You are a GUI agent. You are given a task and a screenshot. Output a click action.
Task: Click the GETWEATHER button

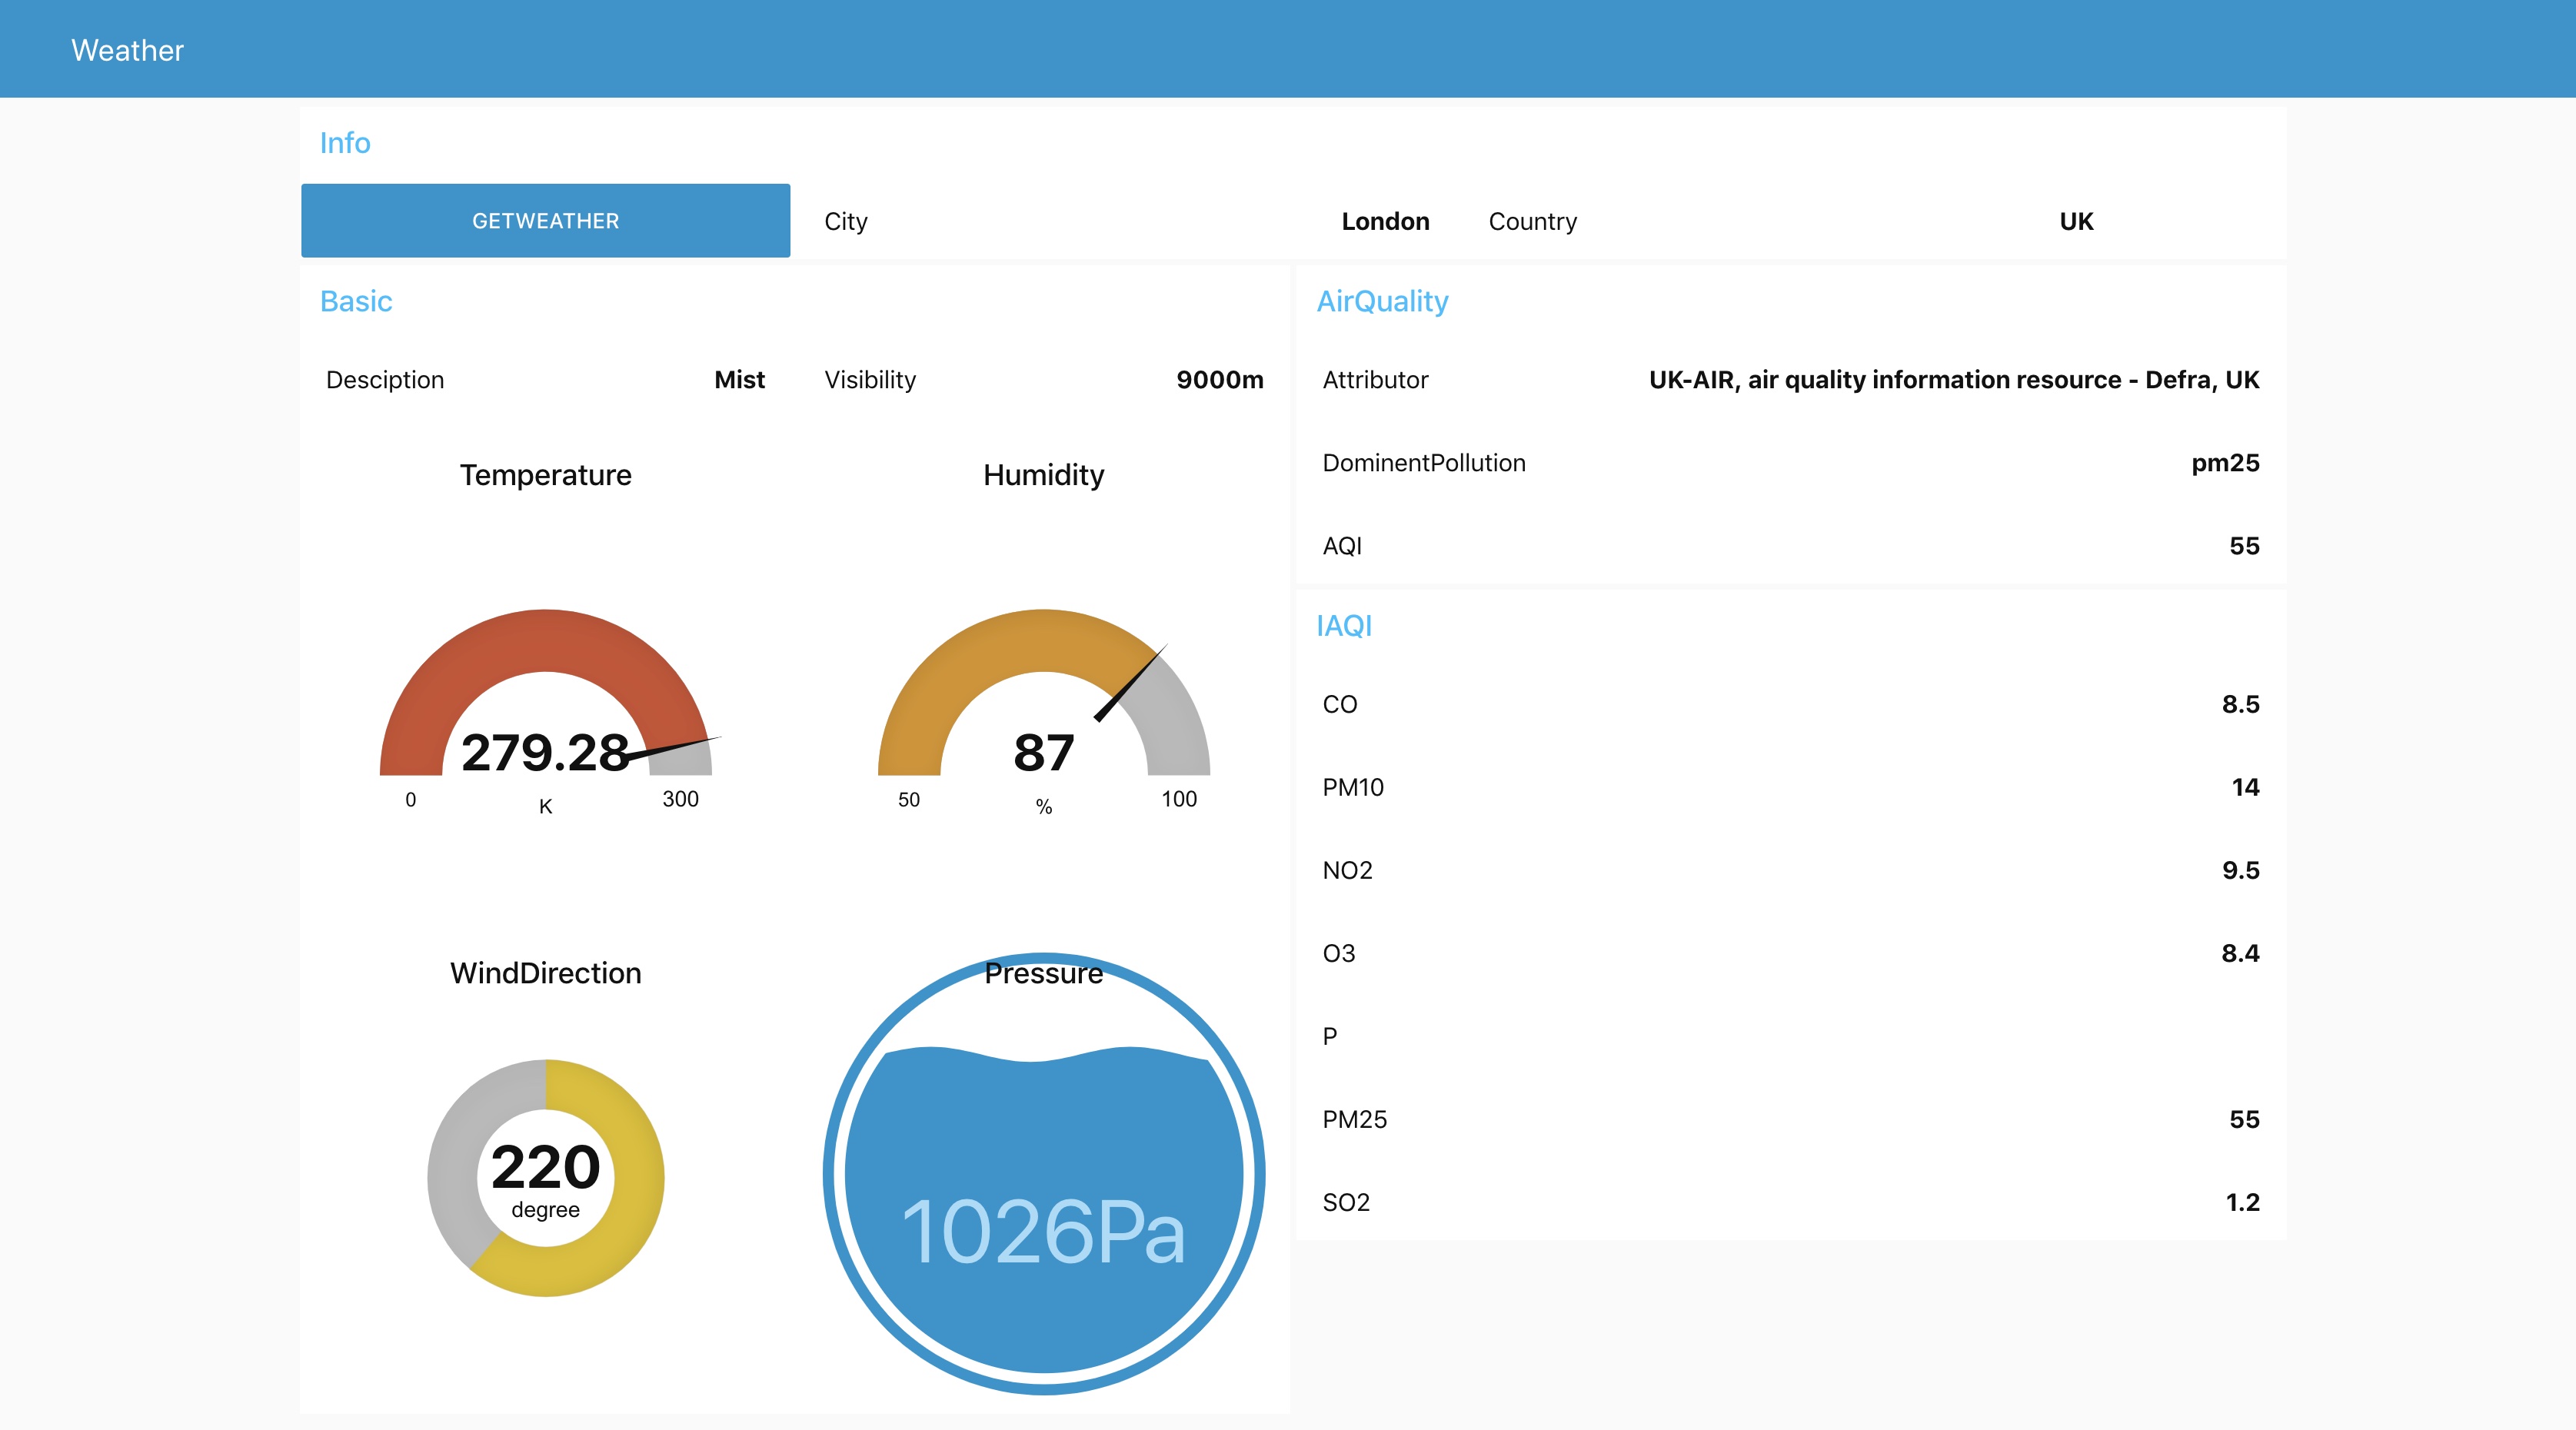[x=545, y=220]
